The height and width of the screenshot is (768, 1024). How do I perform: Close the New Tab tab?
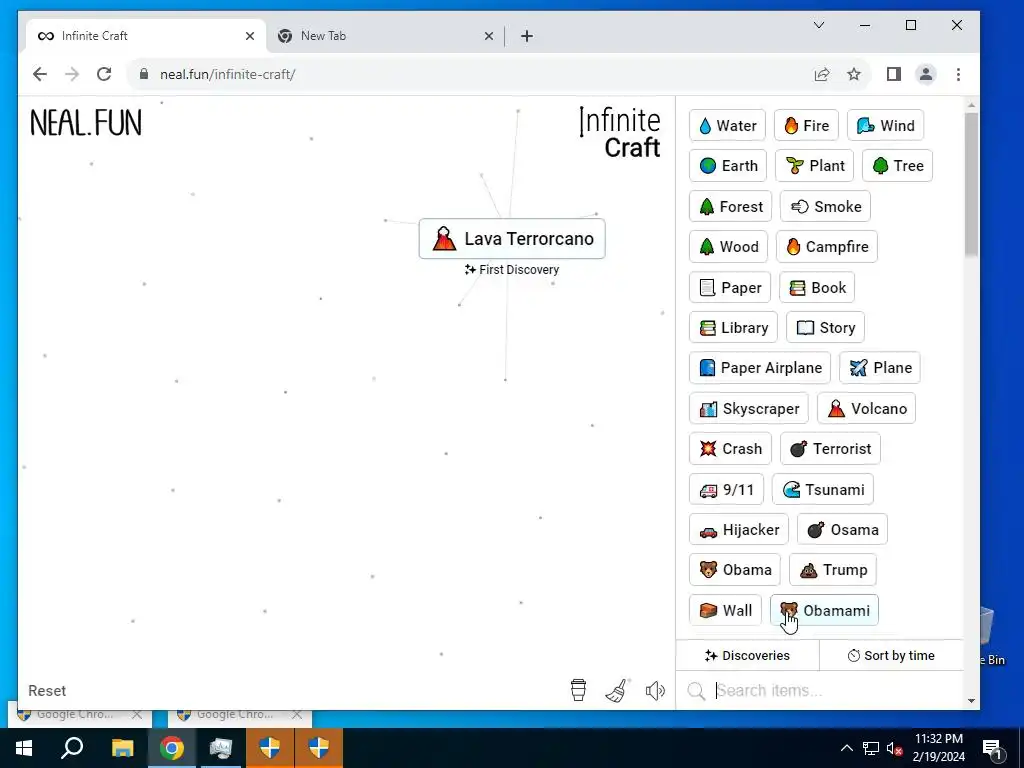(x=488, y=36)
